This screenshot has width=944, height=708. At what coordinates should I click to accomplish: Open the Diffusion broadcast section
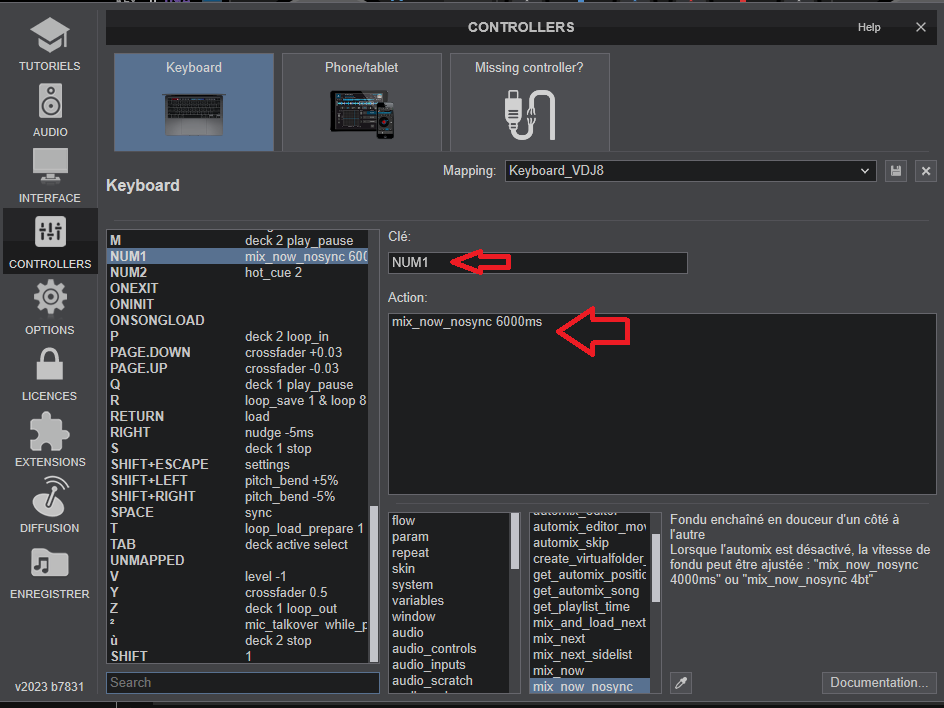(x=50, y=505)
